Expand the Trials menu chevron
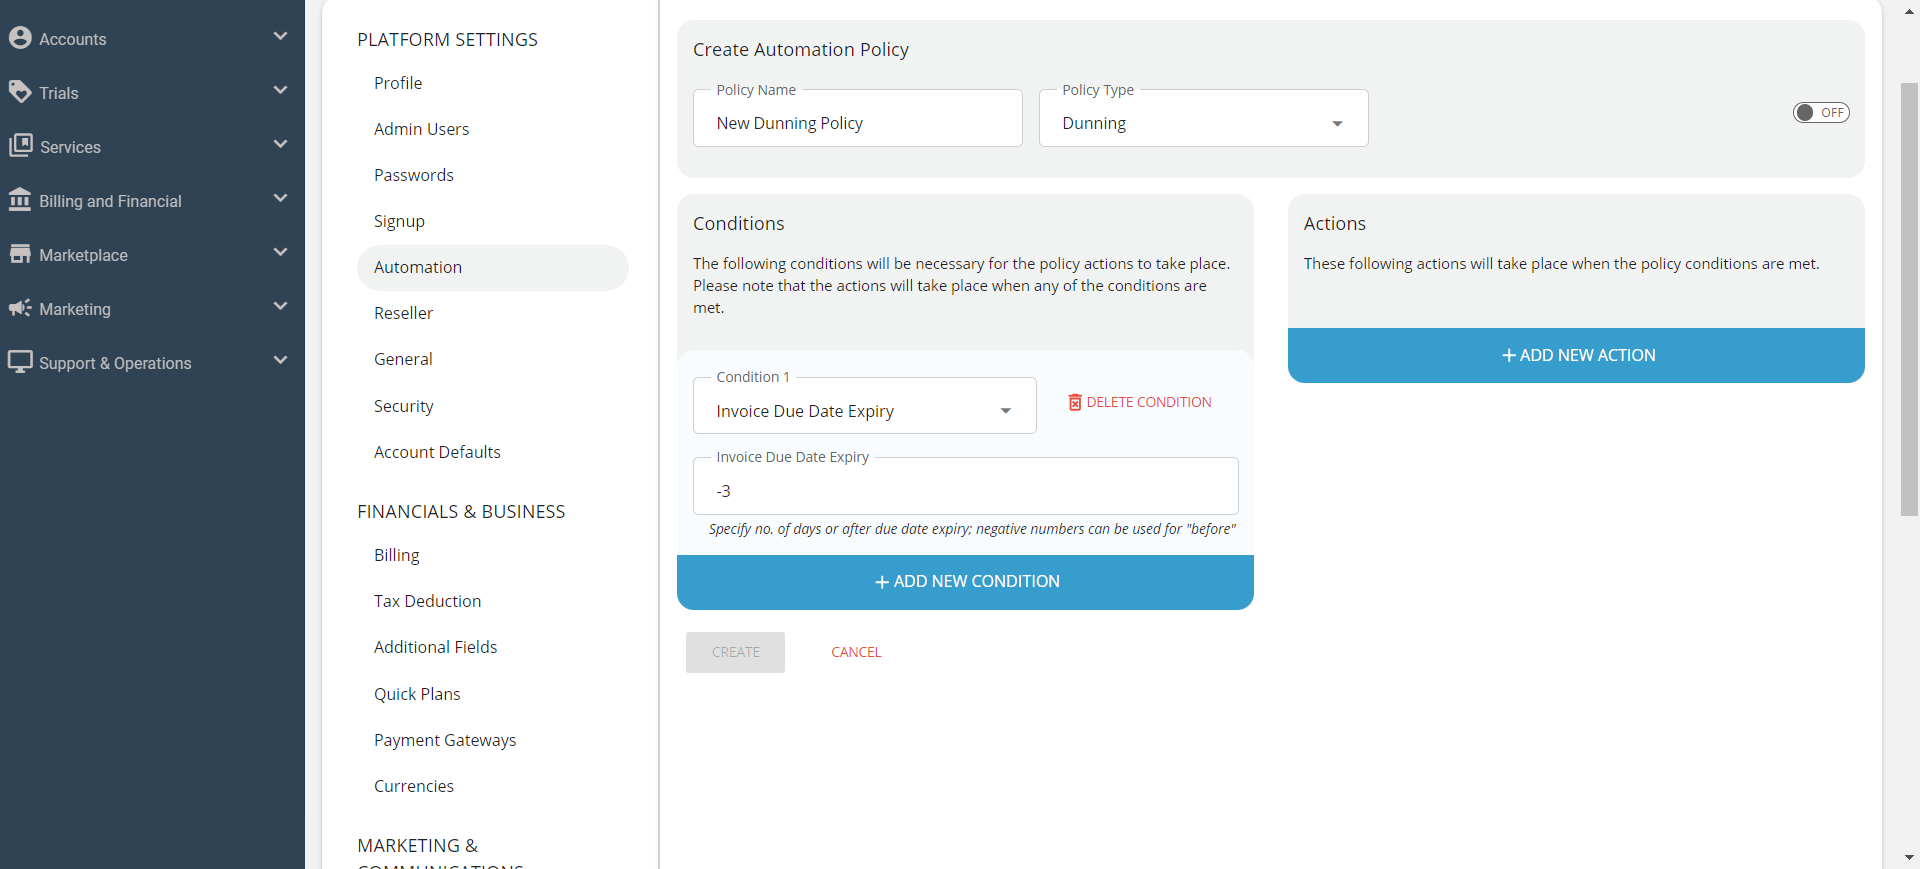 [x=280, y=90]
